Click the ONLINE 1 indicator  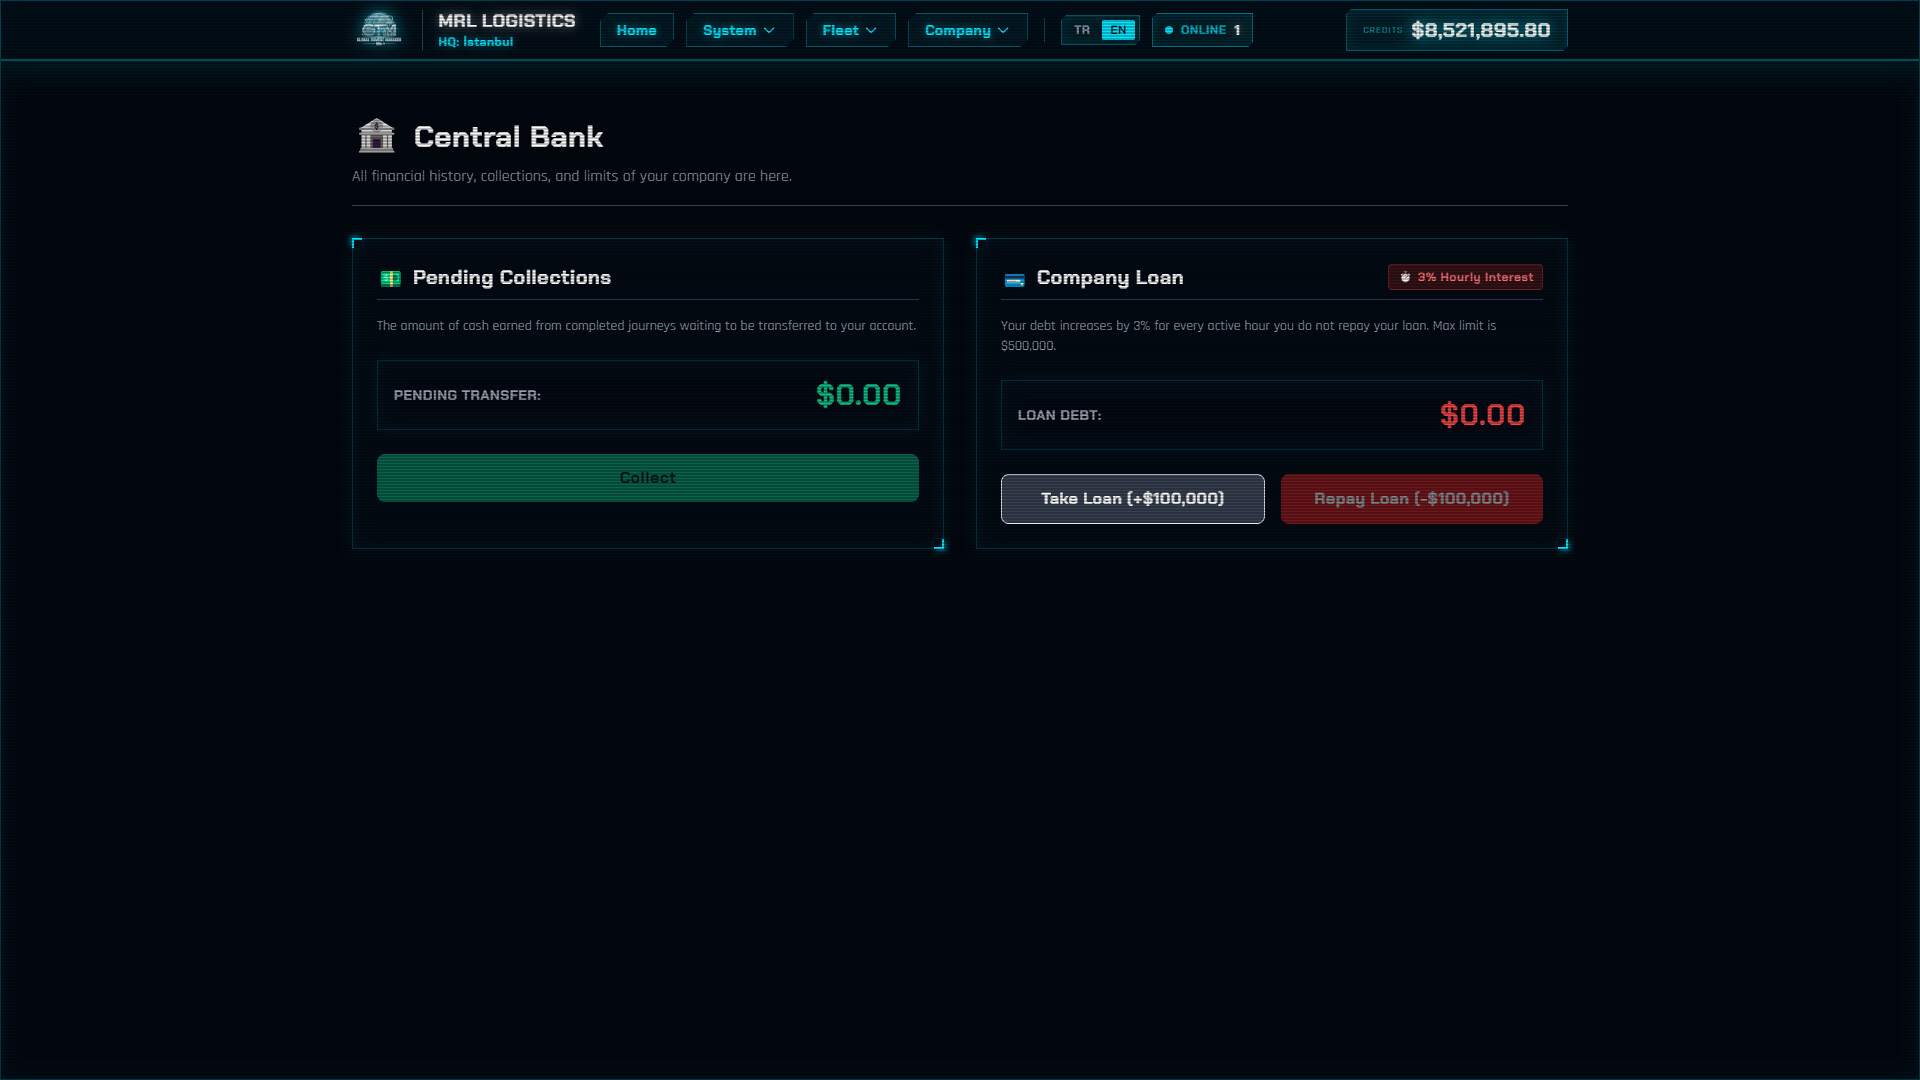coord(1201,30)
